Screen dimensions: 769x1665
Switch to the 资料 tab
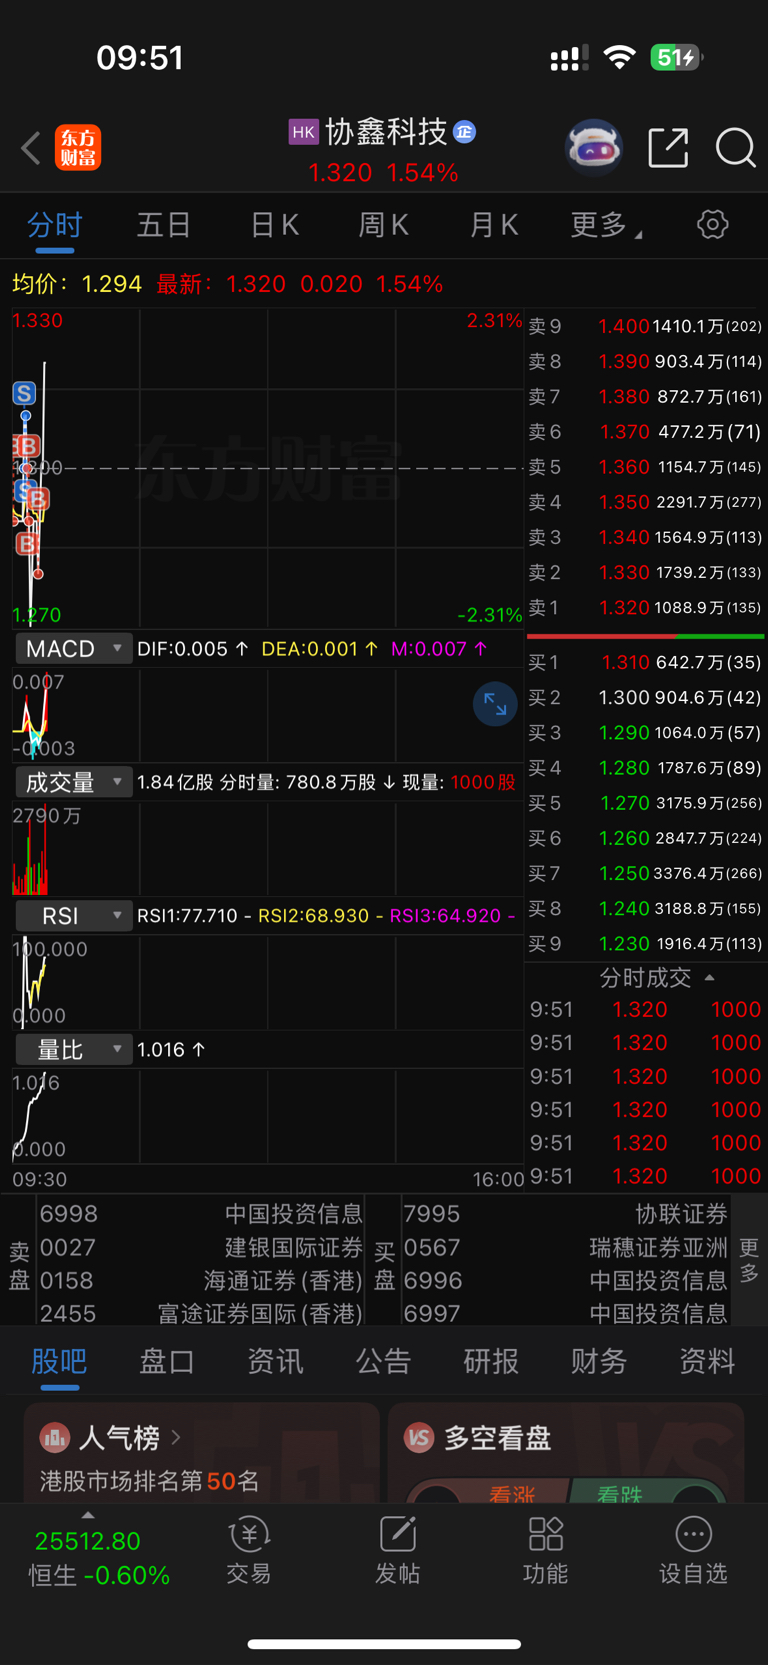[x=707, y=1362]
